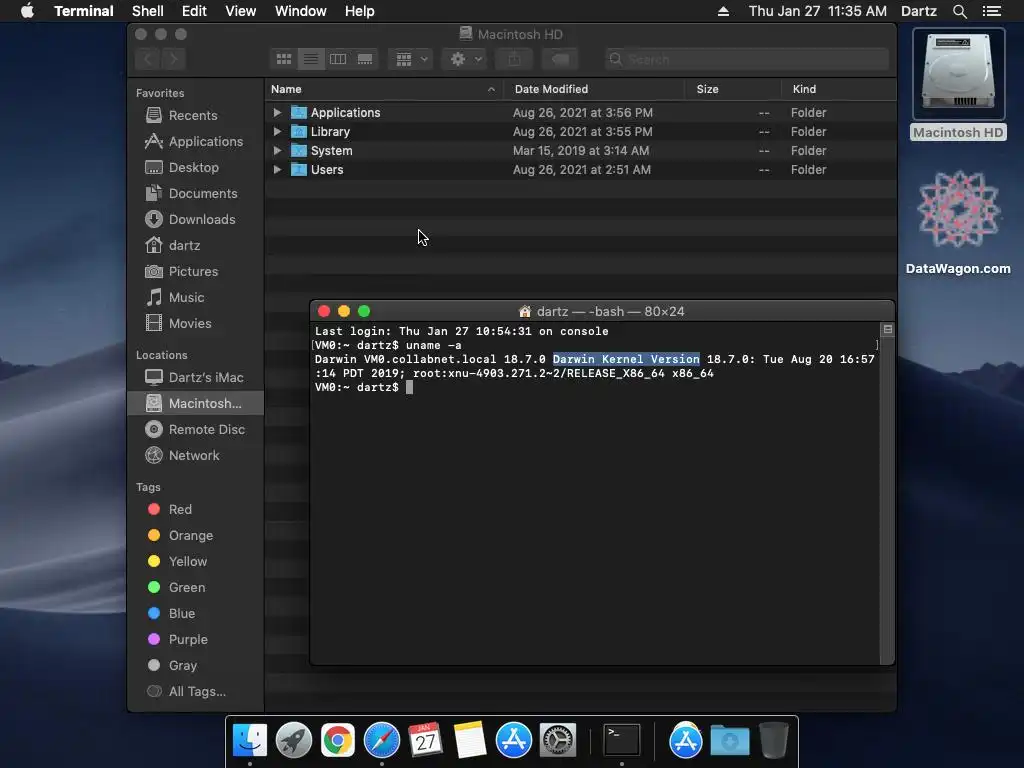Open the Finder gear action menu
This screenshot has height=768, width=1024.
466,59
